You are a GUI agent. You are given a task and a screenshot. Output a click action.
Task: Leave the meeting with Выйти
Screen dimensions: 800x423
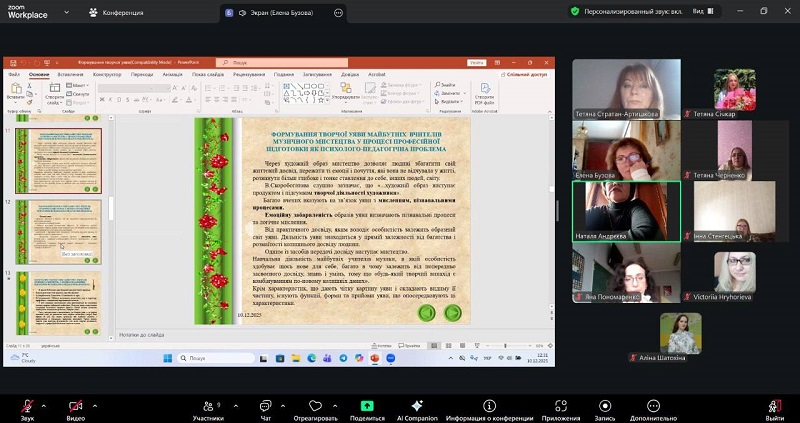click(774, 404)
